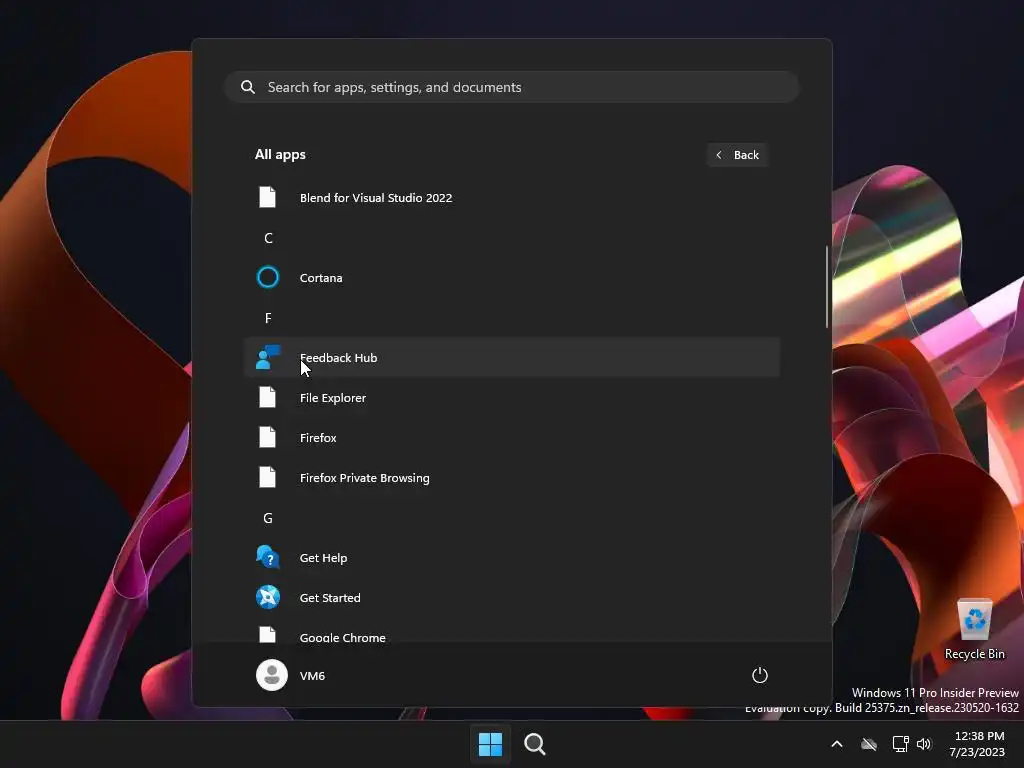This screenshot has width=1024, height=768.
Task: Click the OneDrive cloud tray icon
Action: tap(869, 744)
